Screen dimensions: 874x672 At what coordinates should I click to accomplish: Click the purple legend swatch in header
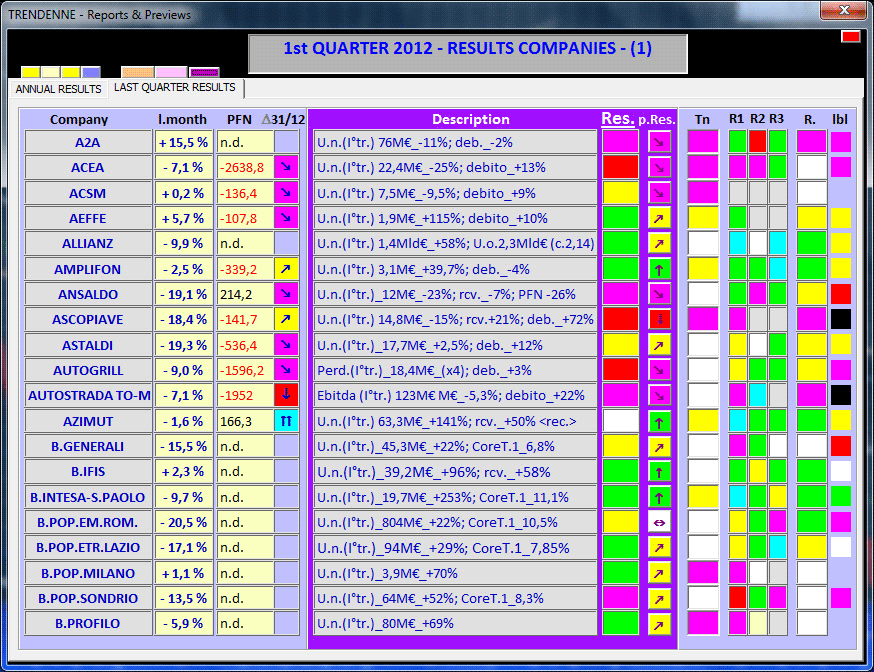click(x=205, y=72)
